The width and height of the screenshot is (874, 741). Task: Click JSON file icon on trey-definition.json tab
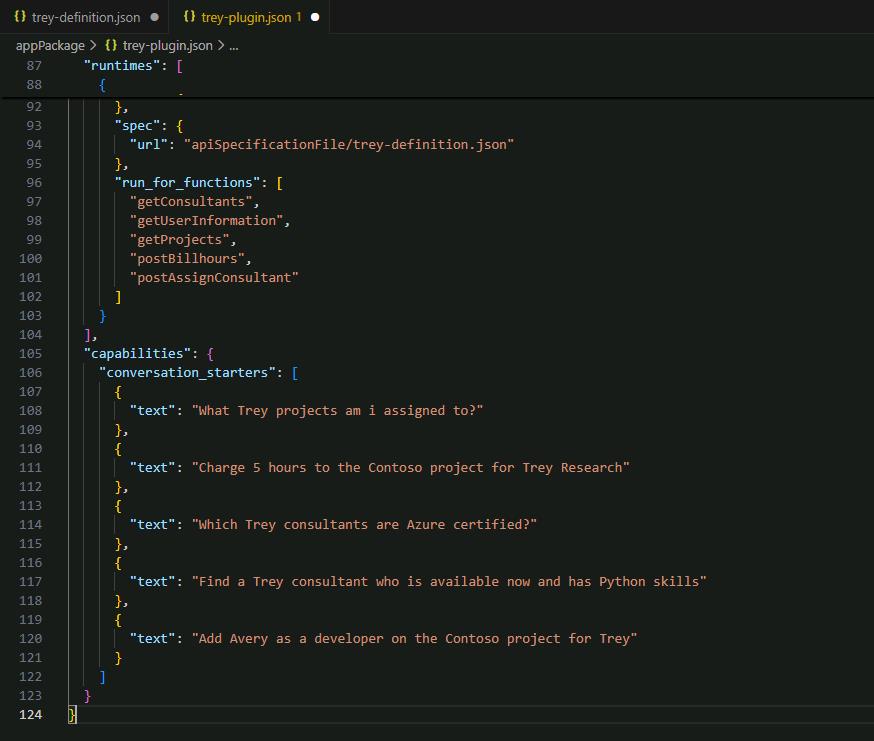pos(20,17)
